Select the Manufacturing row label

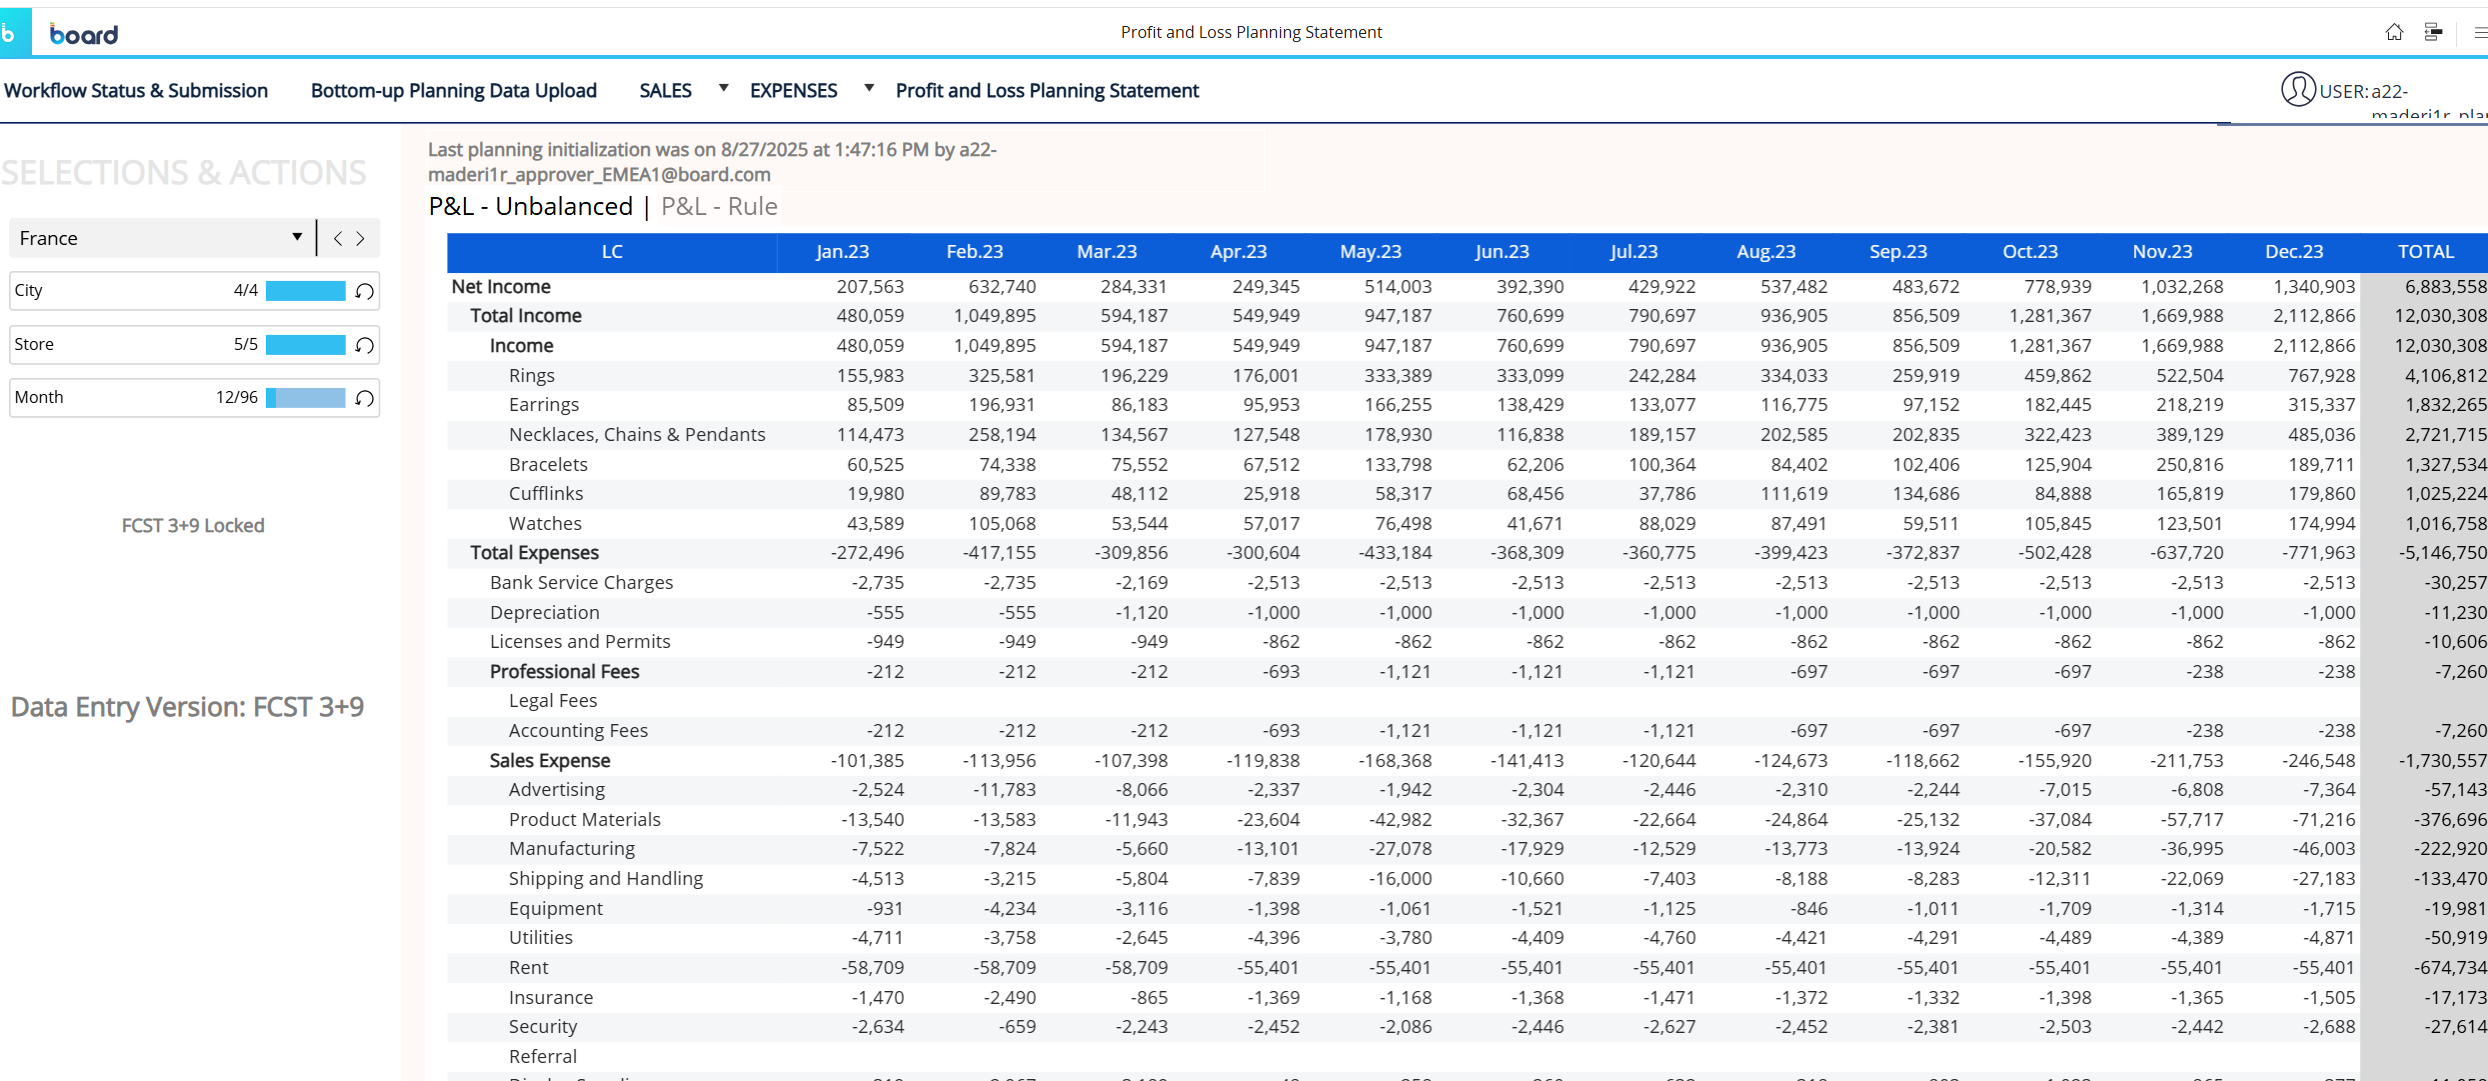[x=572, y=849]
